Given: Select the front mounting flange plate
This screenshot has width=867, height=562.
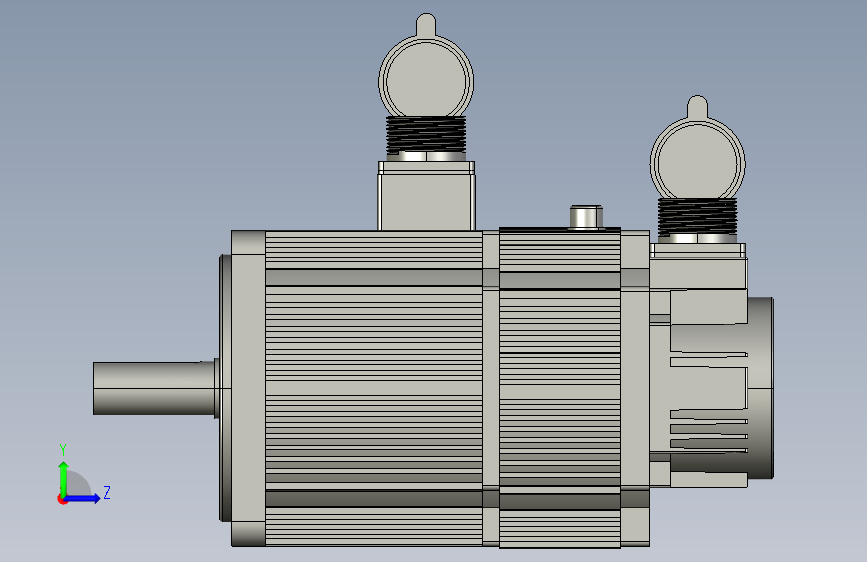Looking at the screenshot, I should pos(248,388).
